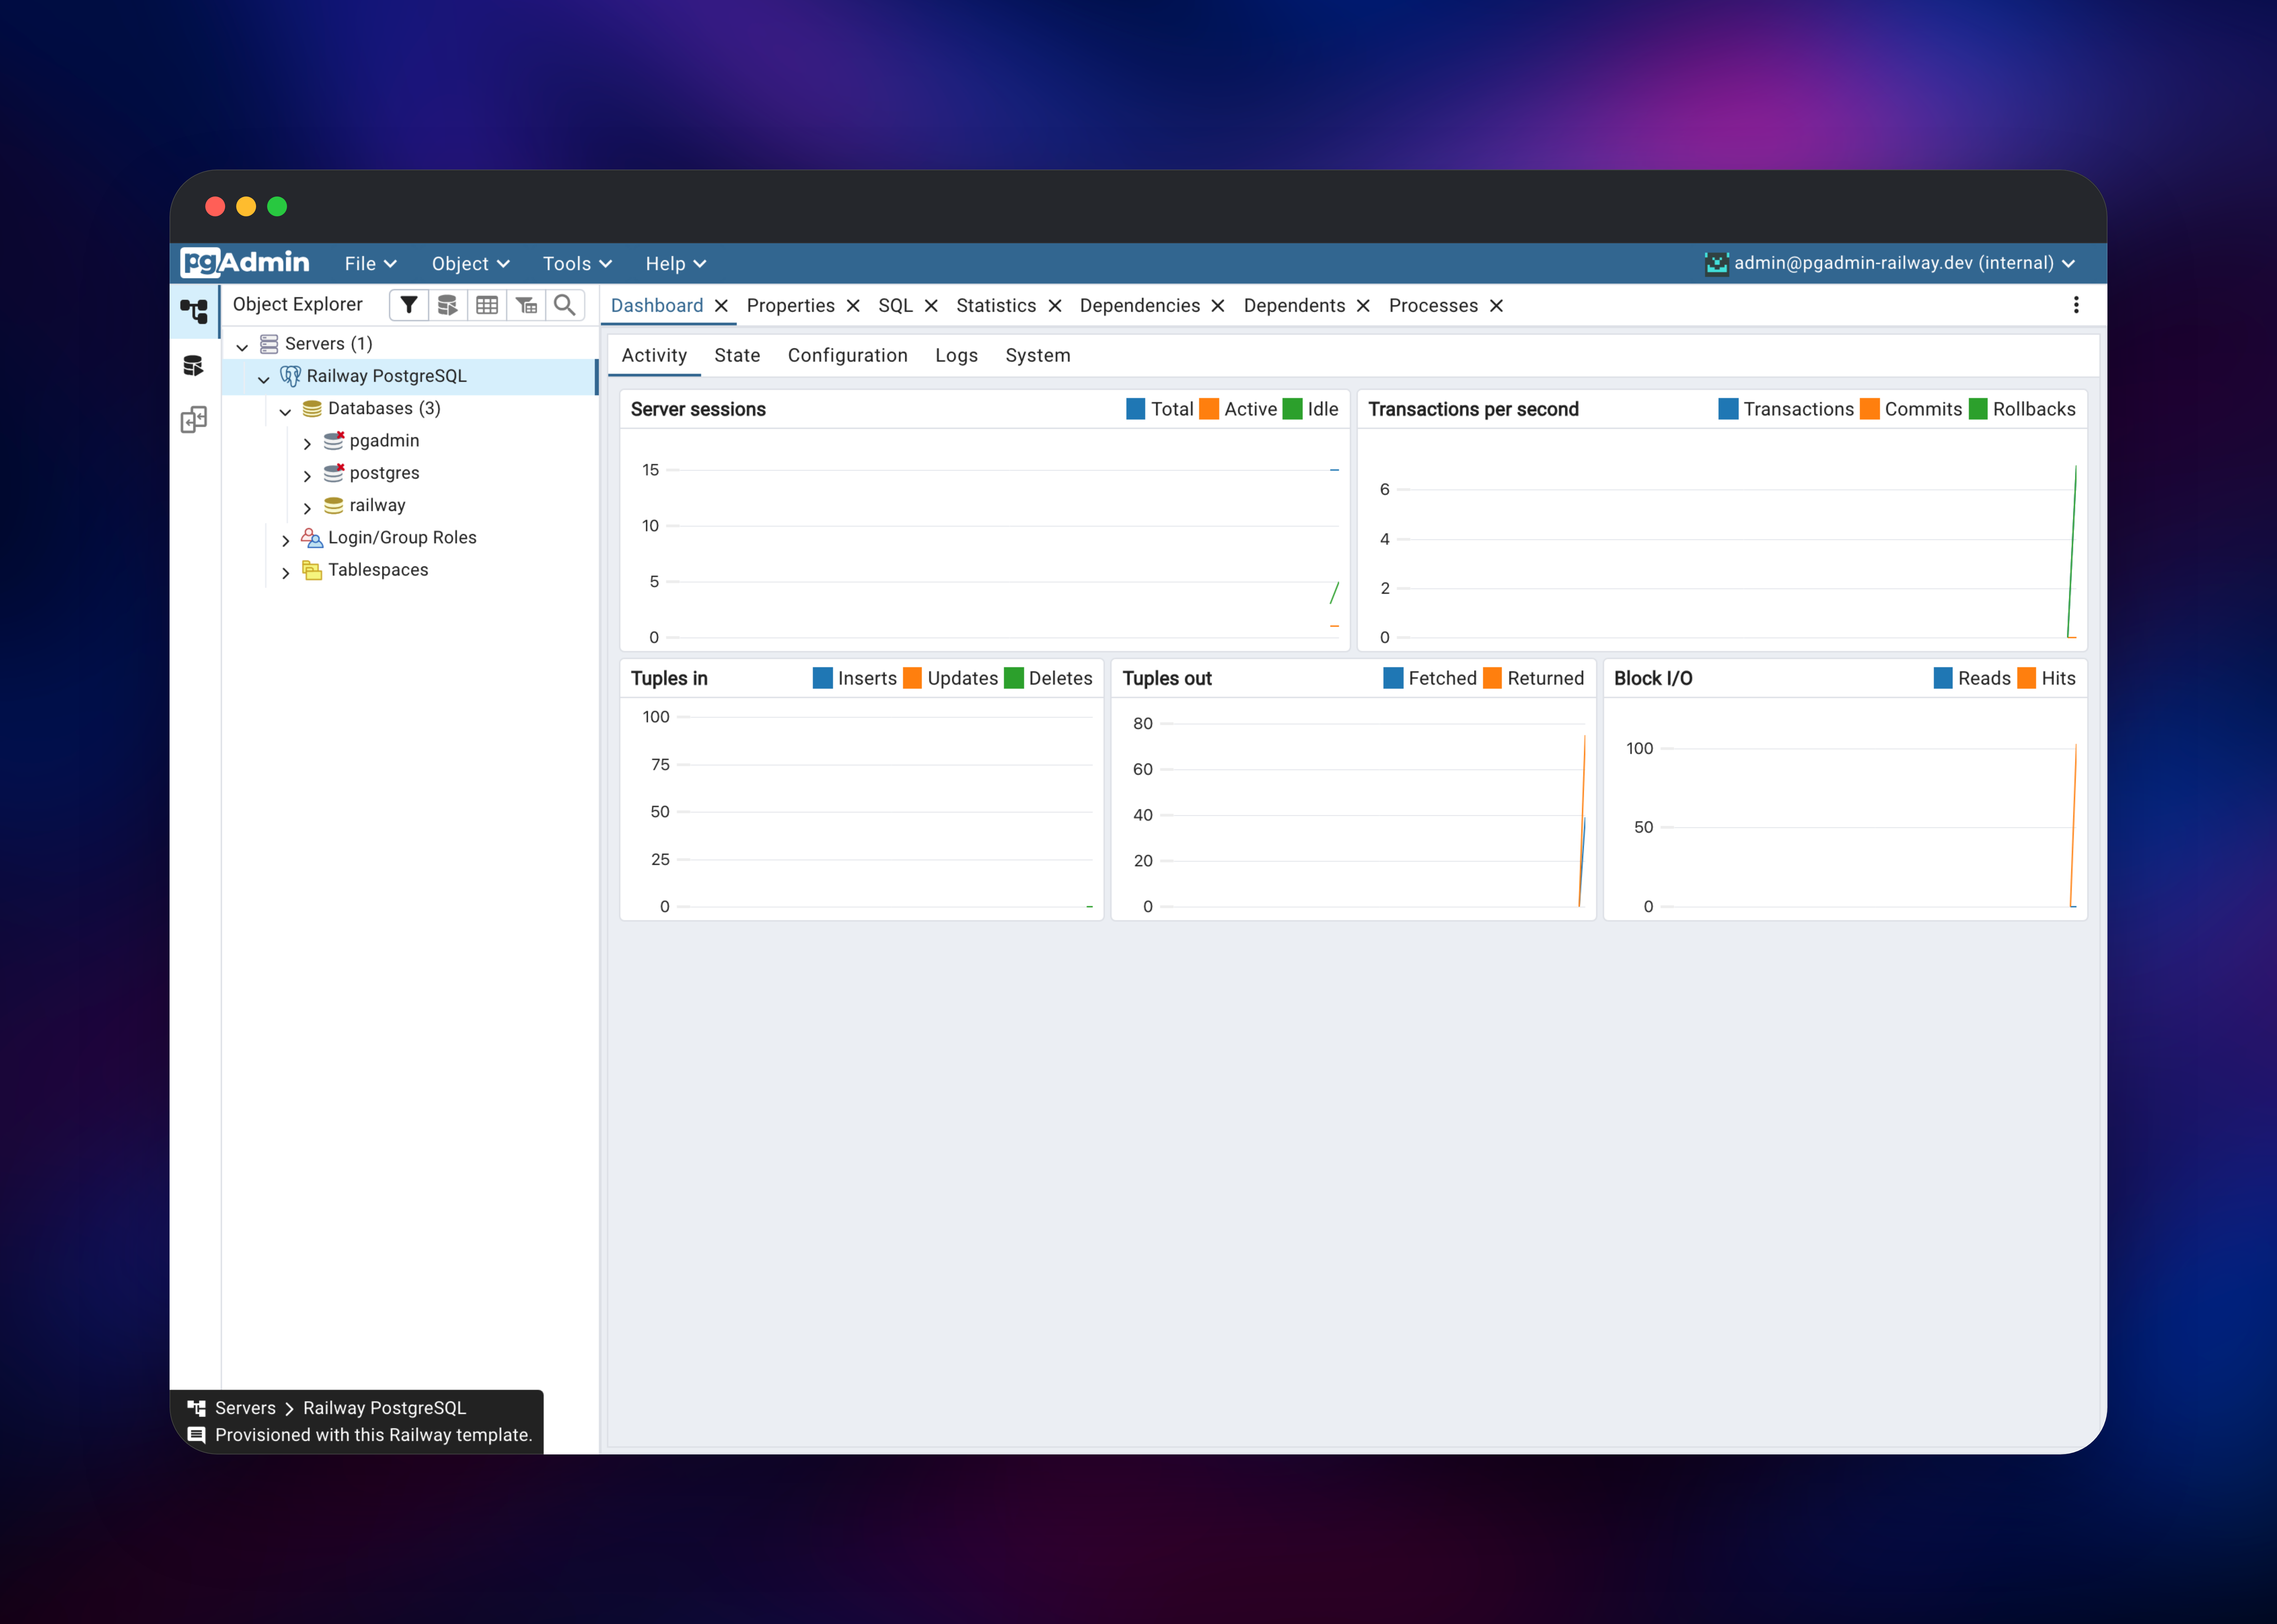2277x1624 pixels.
Task: Switch to the Statistics tab
Action: click(996, 306)
